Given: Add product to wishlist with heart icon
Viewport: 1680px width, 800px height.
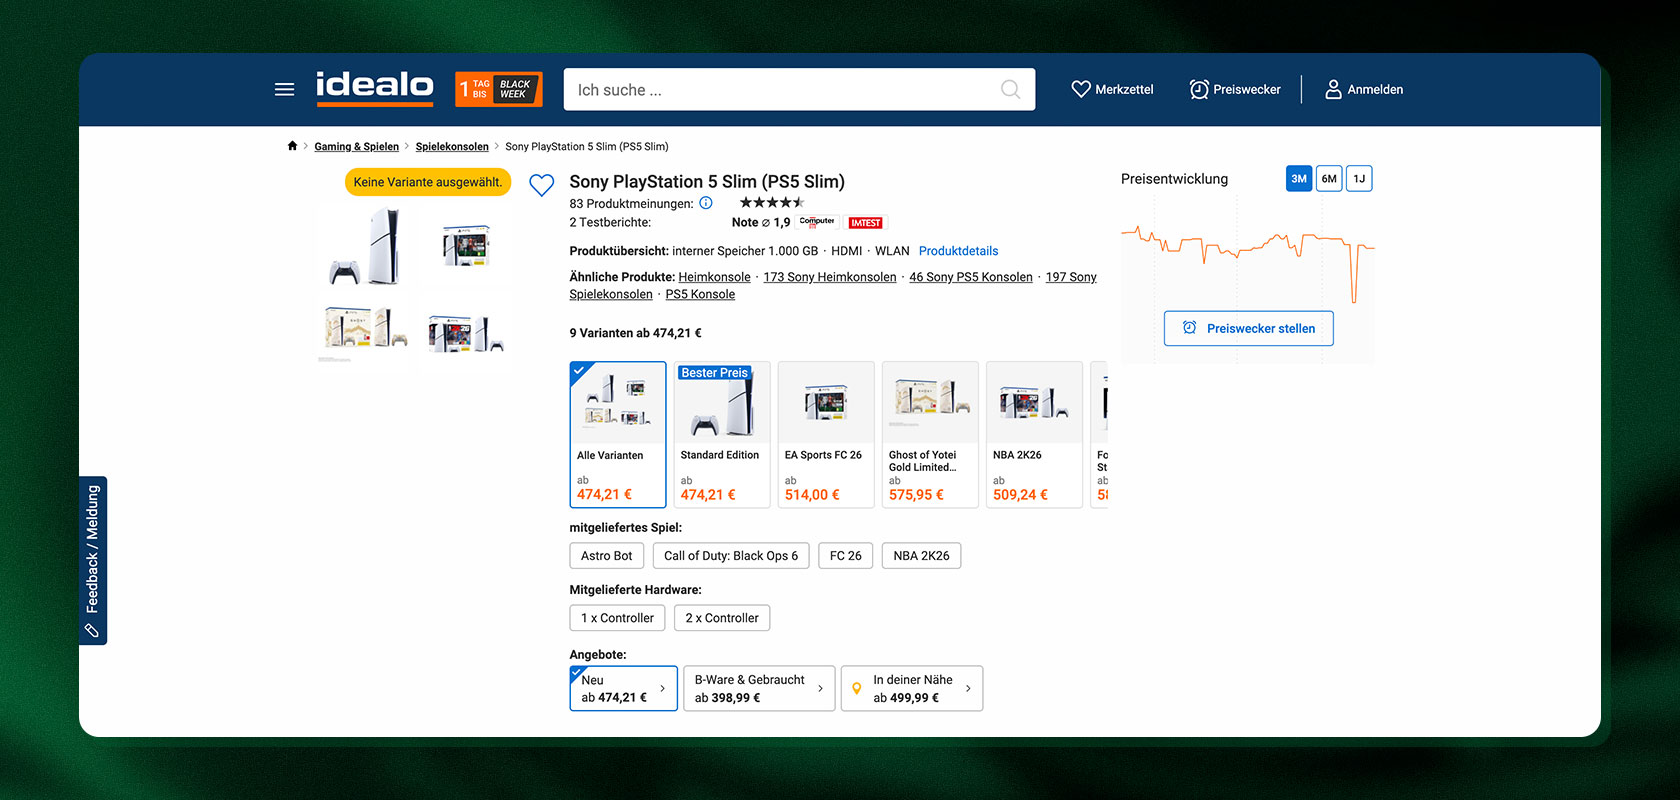Looking at the screenshot, I should [x=542, y=185].
